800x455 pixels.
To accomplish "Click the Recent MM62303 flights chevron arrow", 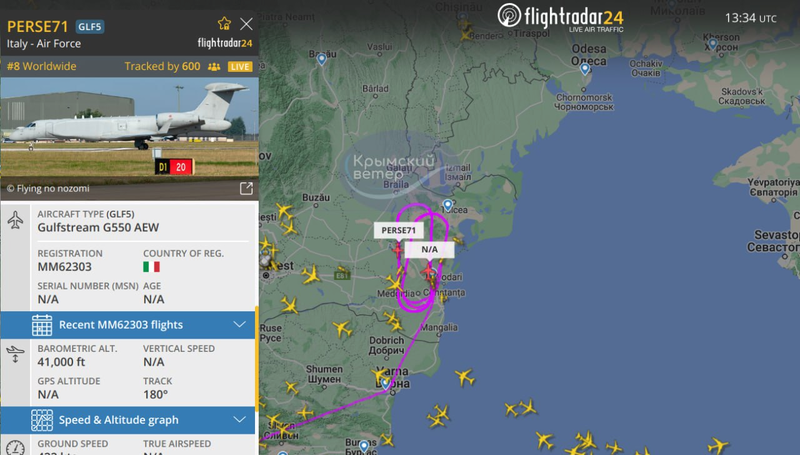I will pyautogui.click(x=239, y=324).
